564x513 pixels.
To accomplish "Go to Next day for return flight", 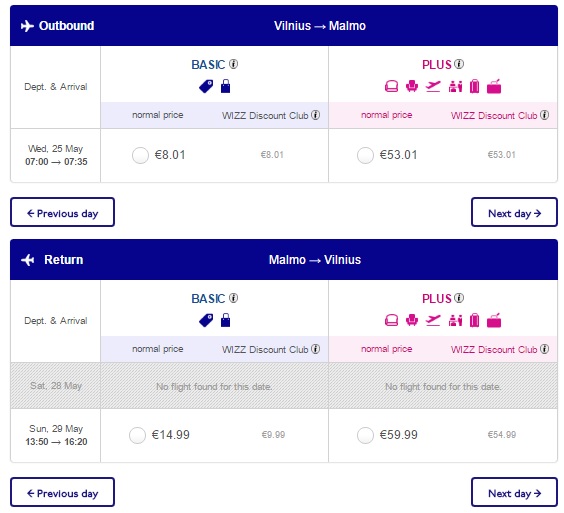I will (x=514, y=492).
